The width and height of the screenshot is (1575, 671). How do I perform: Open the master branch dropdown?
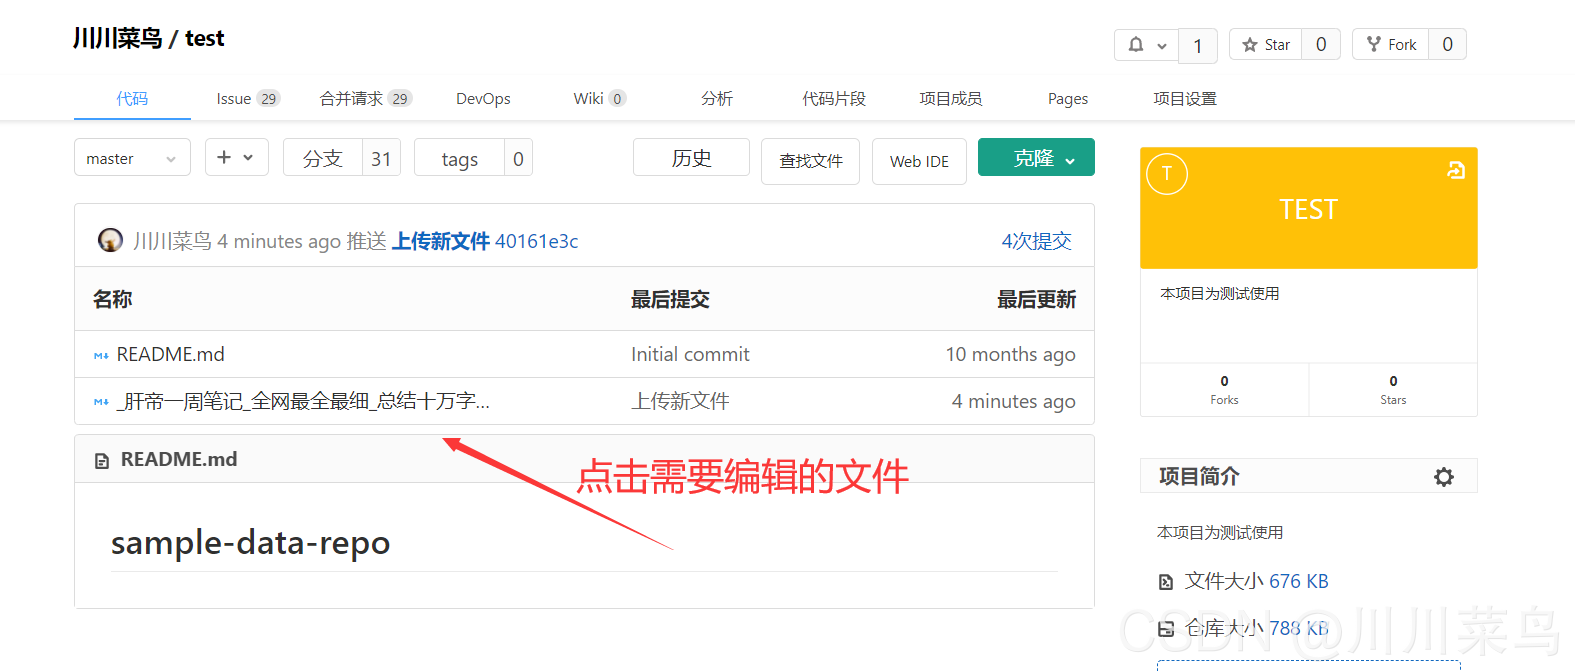[132, 158]
